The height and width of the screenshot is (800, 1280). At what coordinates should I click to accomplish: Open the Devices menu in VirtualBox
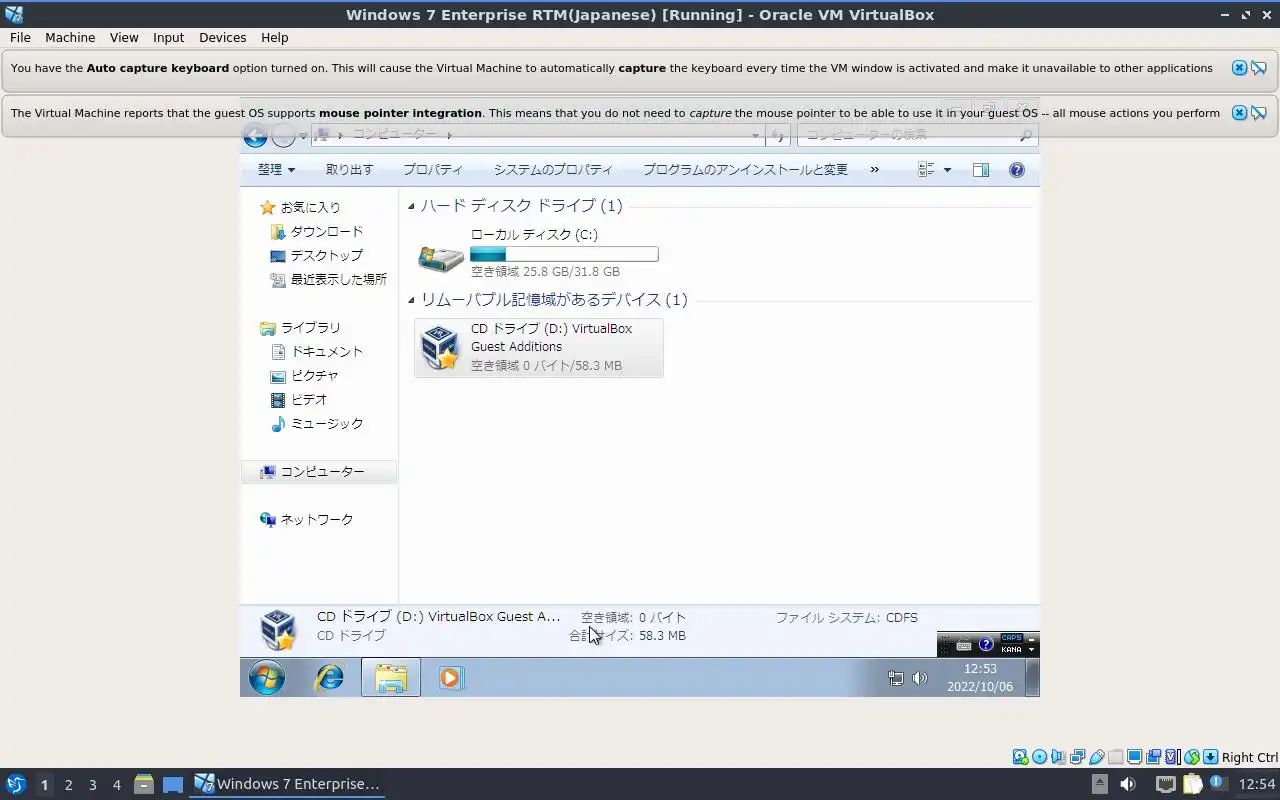click(x=222, y=37)
